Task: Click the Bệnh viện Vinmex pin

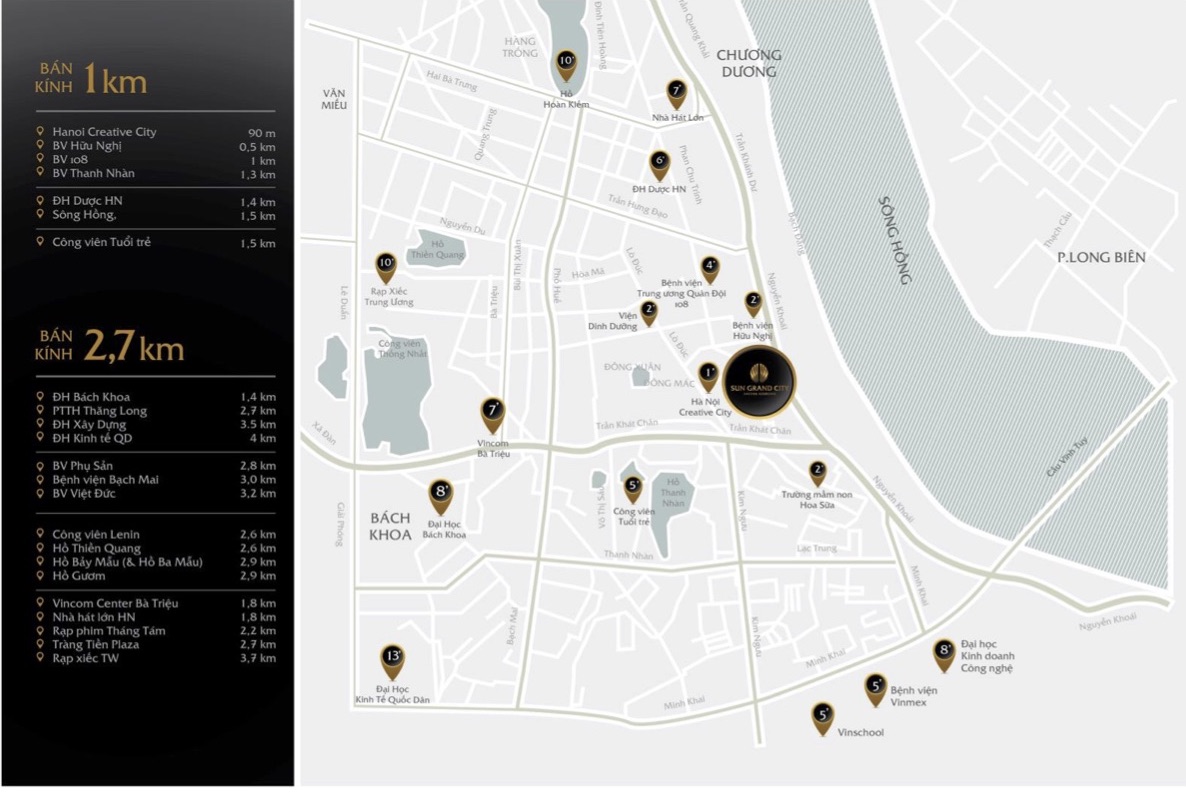Action: pyautogui.click(x=876, y=688)
